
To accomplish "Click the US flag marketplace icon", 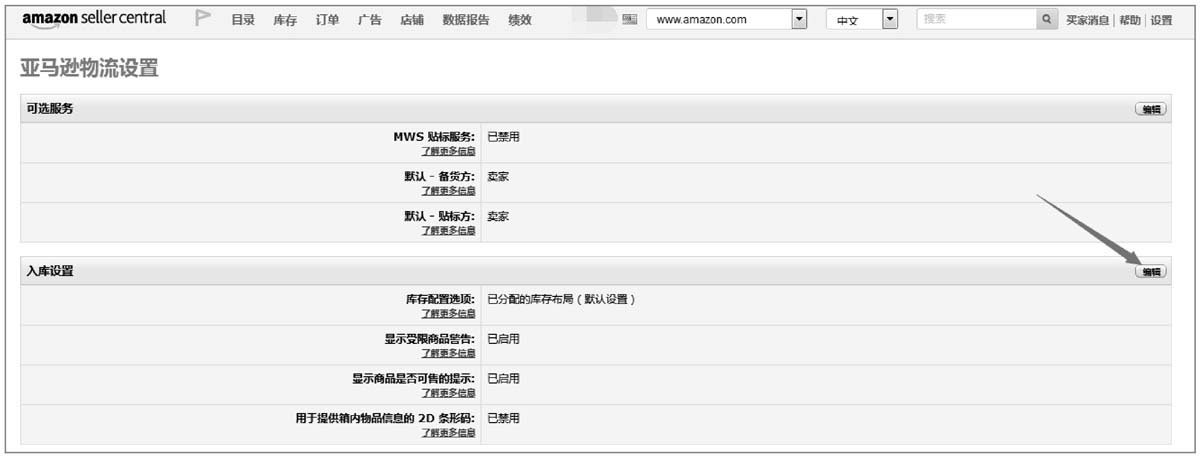I will click(630, 19).
